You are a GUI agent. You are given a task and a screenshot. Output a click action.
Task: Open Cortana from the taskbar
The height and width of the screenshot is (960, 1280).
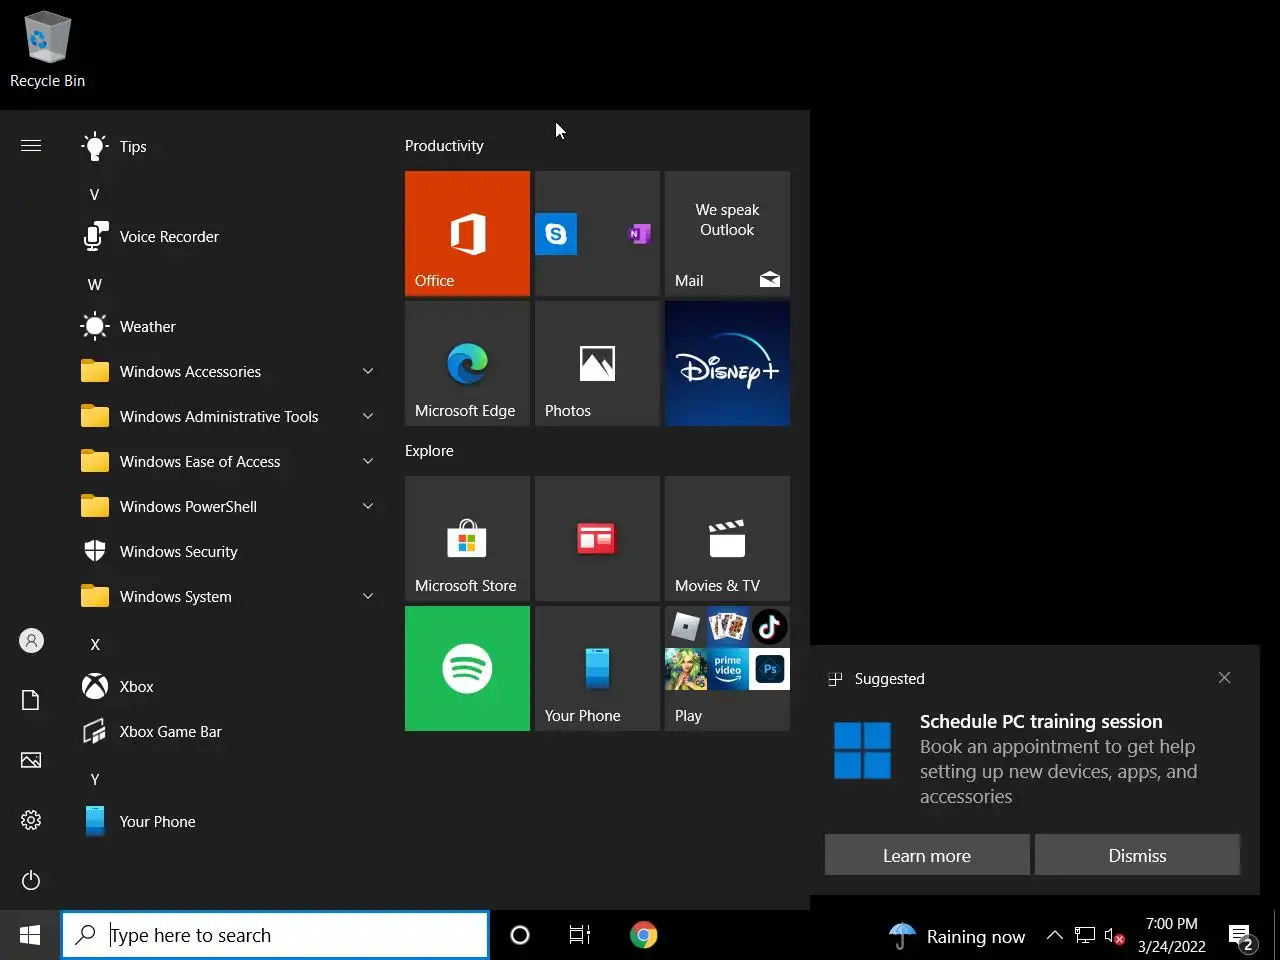click(520, 935)
